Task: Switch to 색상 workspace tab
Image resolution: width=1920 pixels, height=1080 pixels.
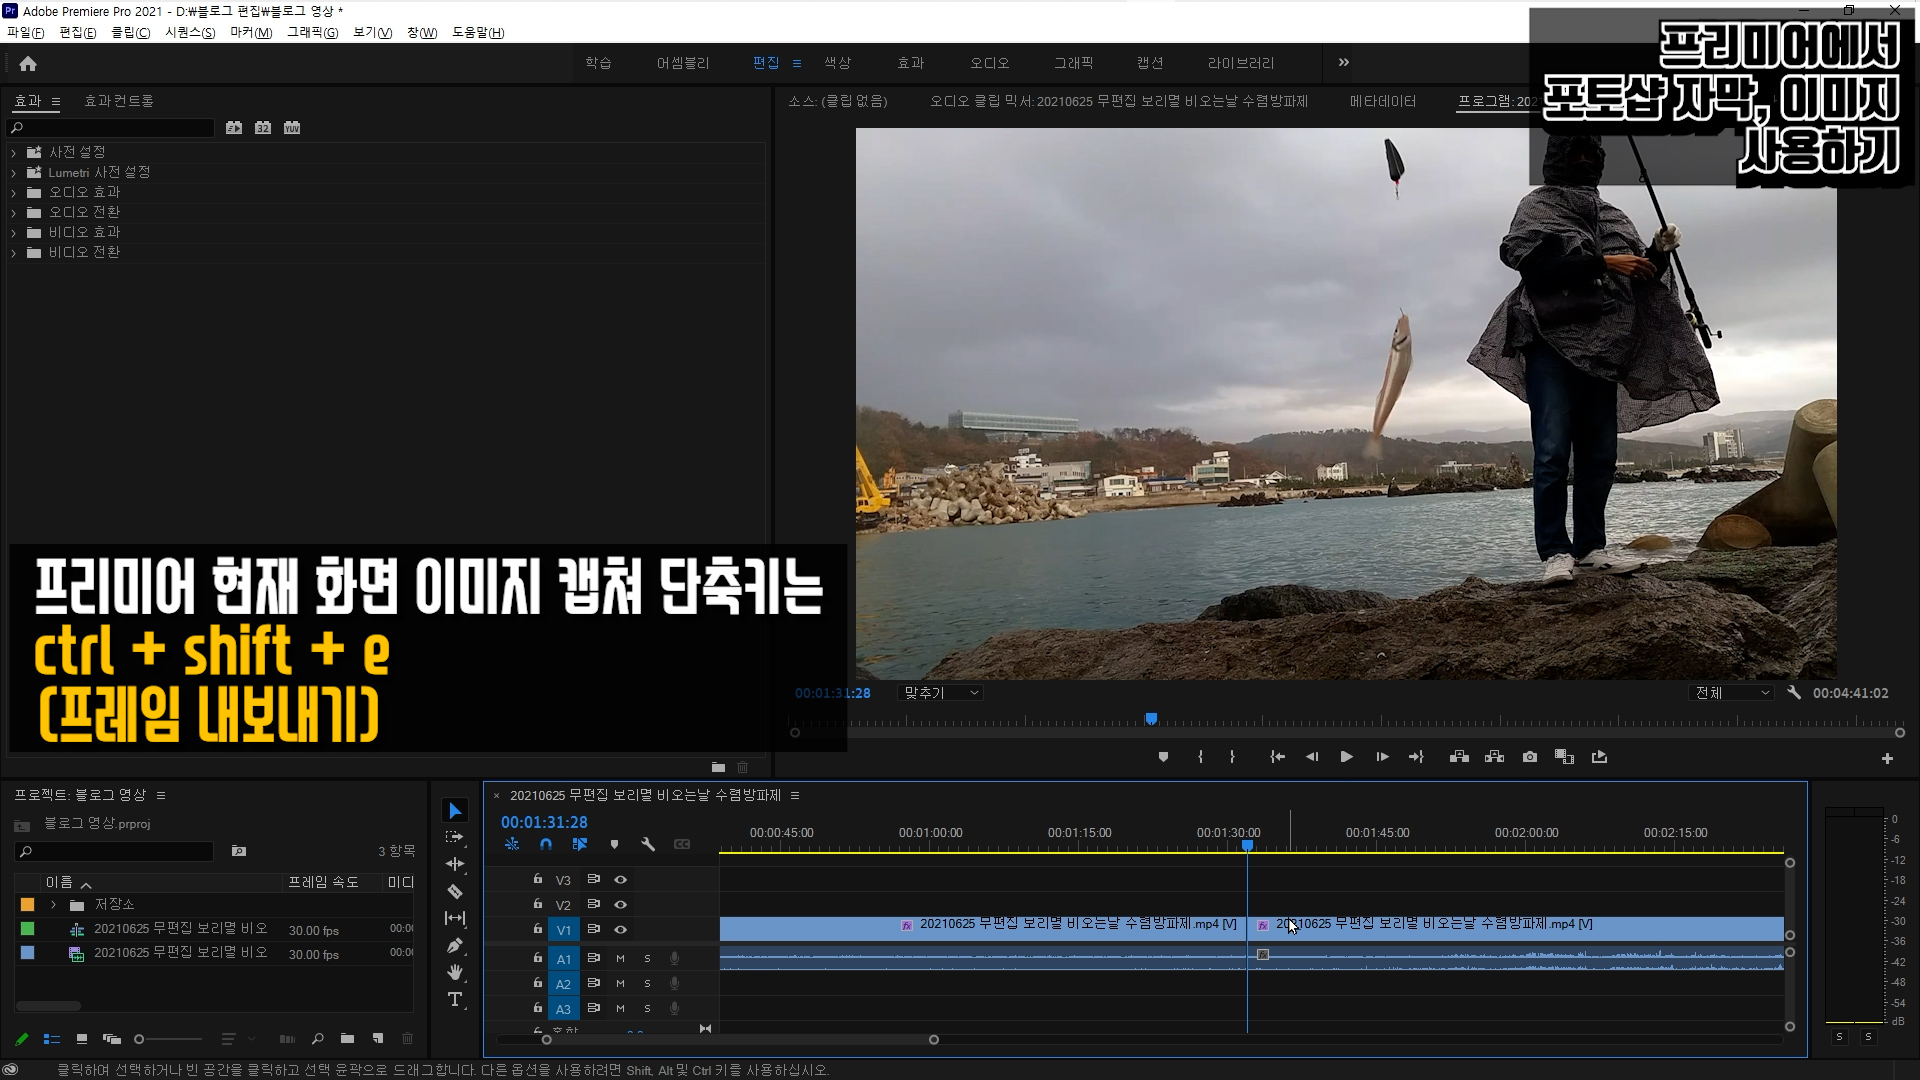Action: (837, 63)
